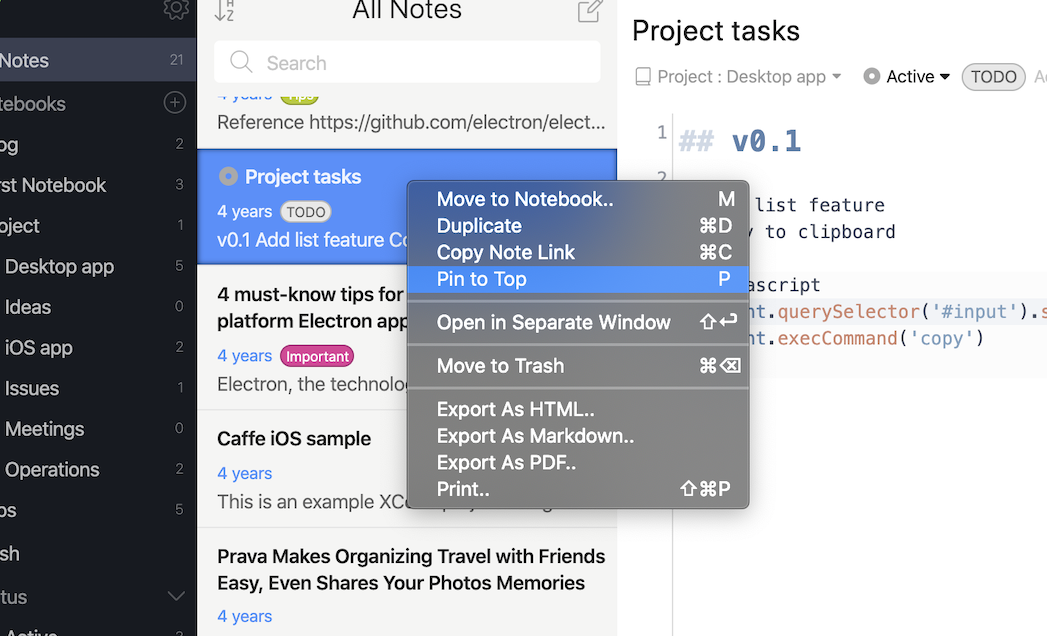Screen dimensions: 1047x636
Task: Click the Important tag on Electron note
Action: tap(317, 356)
